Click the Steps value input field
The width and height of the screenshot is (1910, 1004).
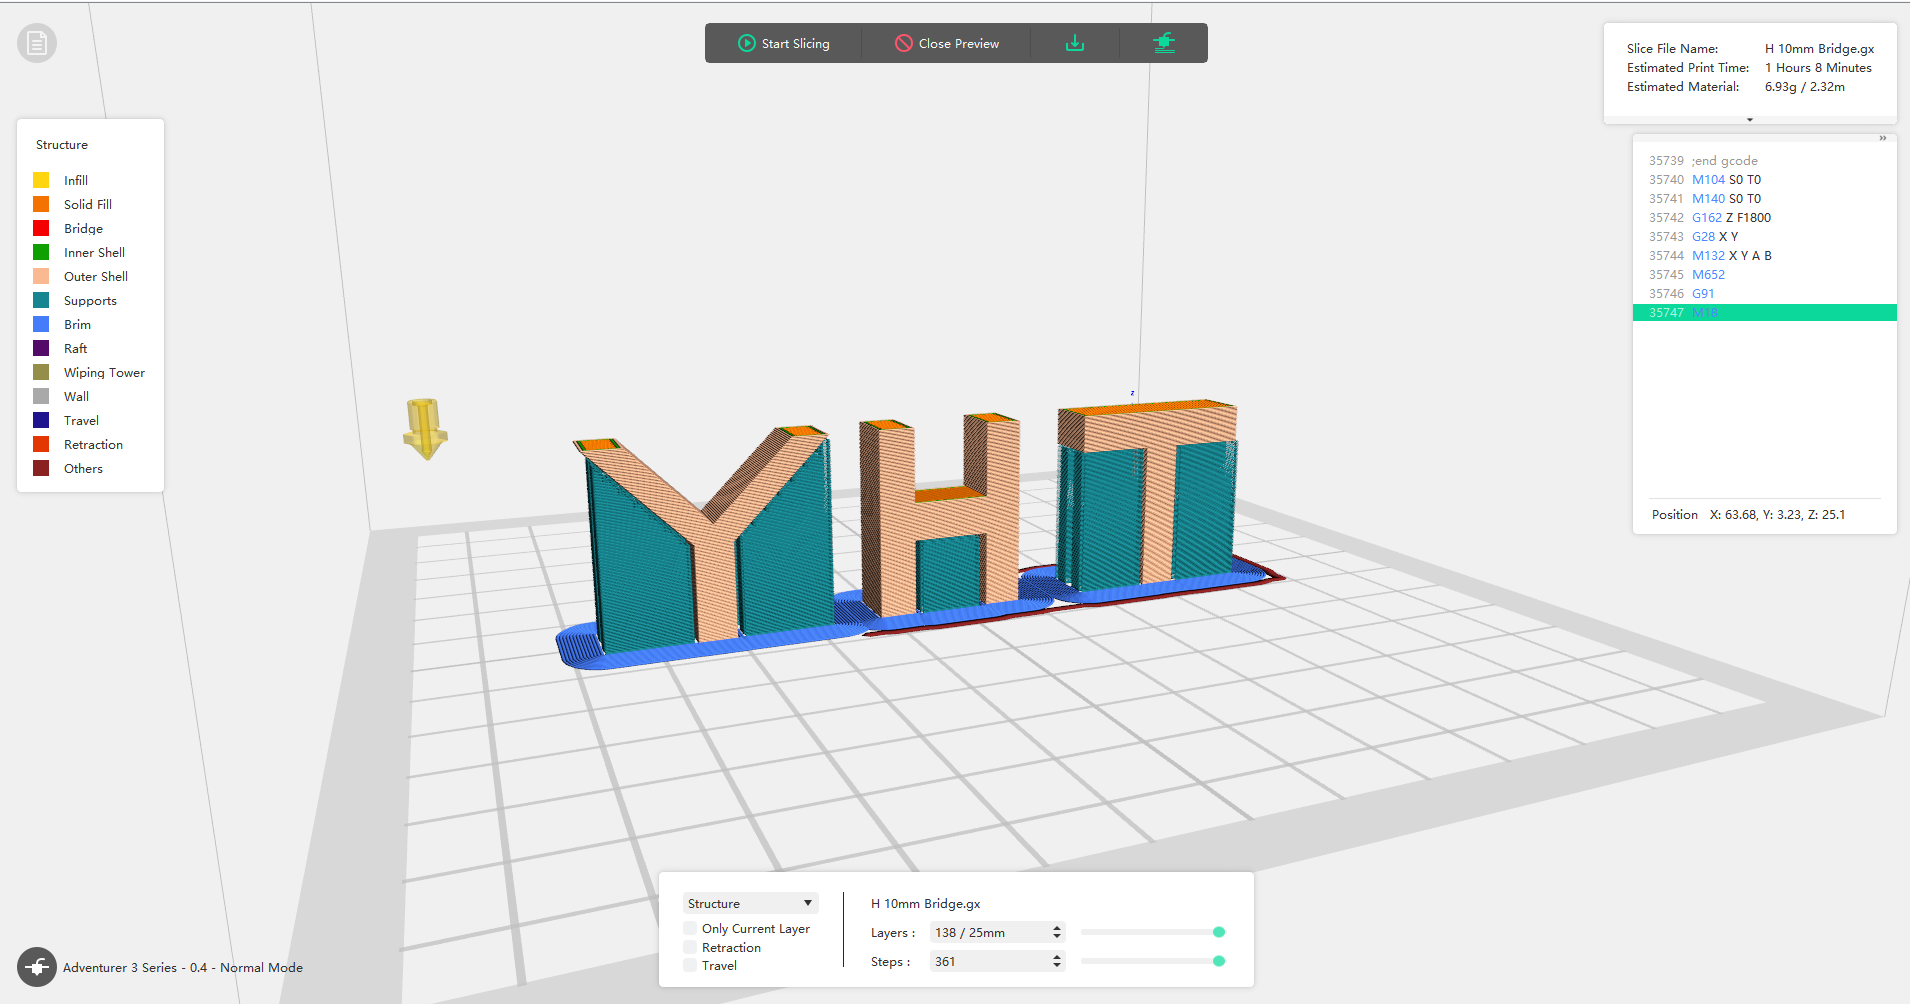[x=988, y=961]
